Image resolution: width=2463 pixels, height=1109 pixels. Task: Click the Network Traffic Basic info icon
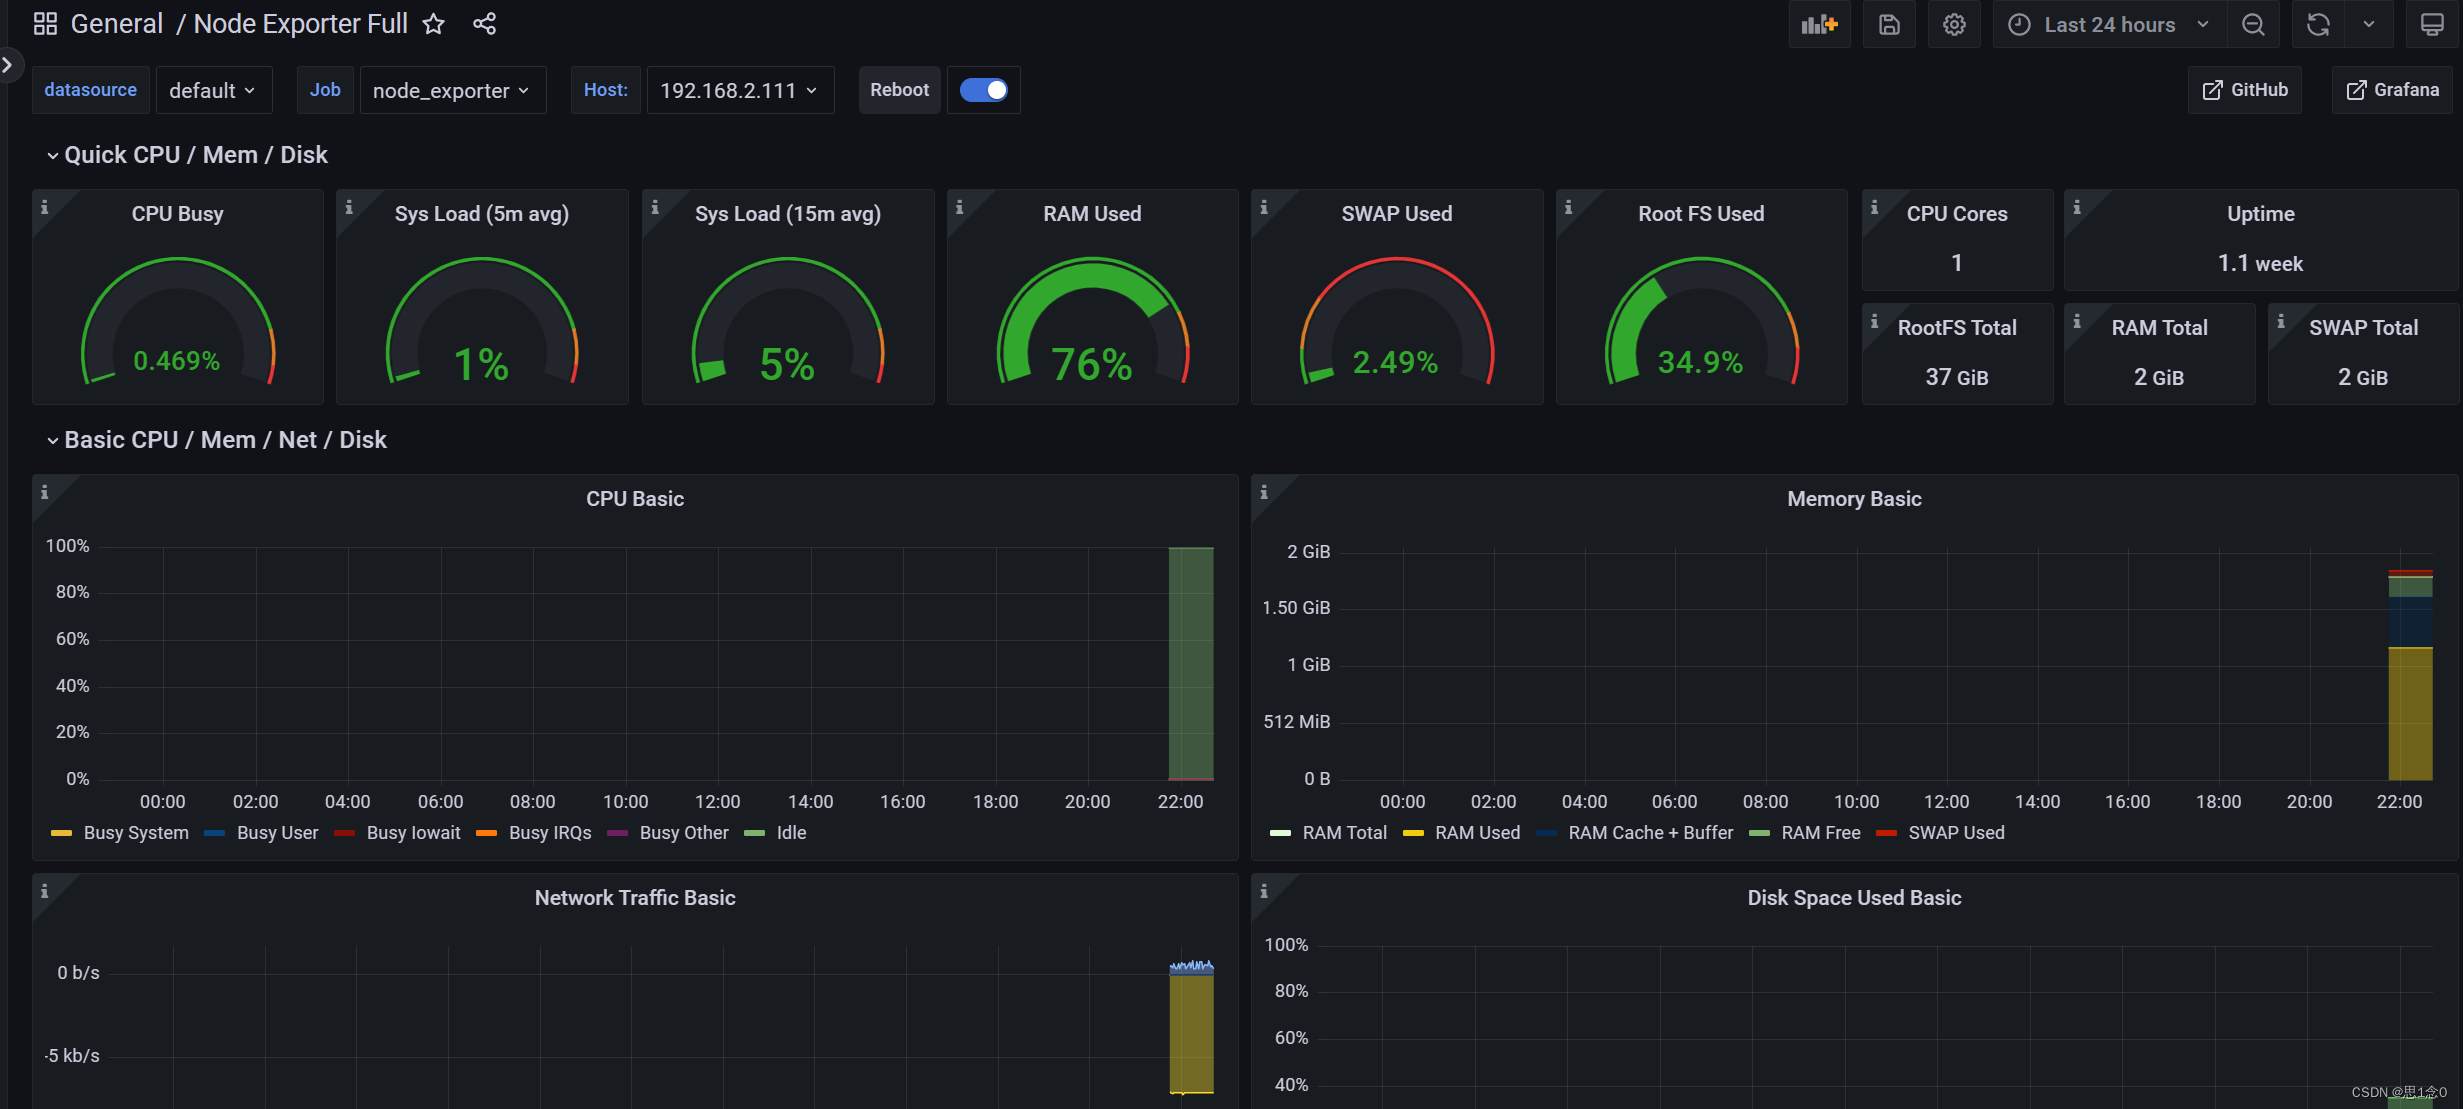(x=44, y=884)
